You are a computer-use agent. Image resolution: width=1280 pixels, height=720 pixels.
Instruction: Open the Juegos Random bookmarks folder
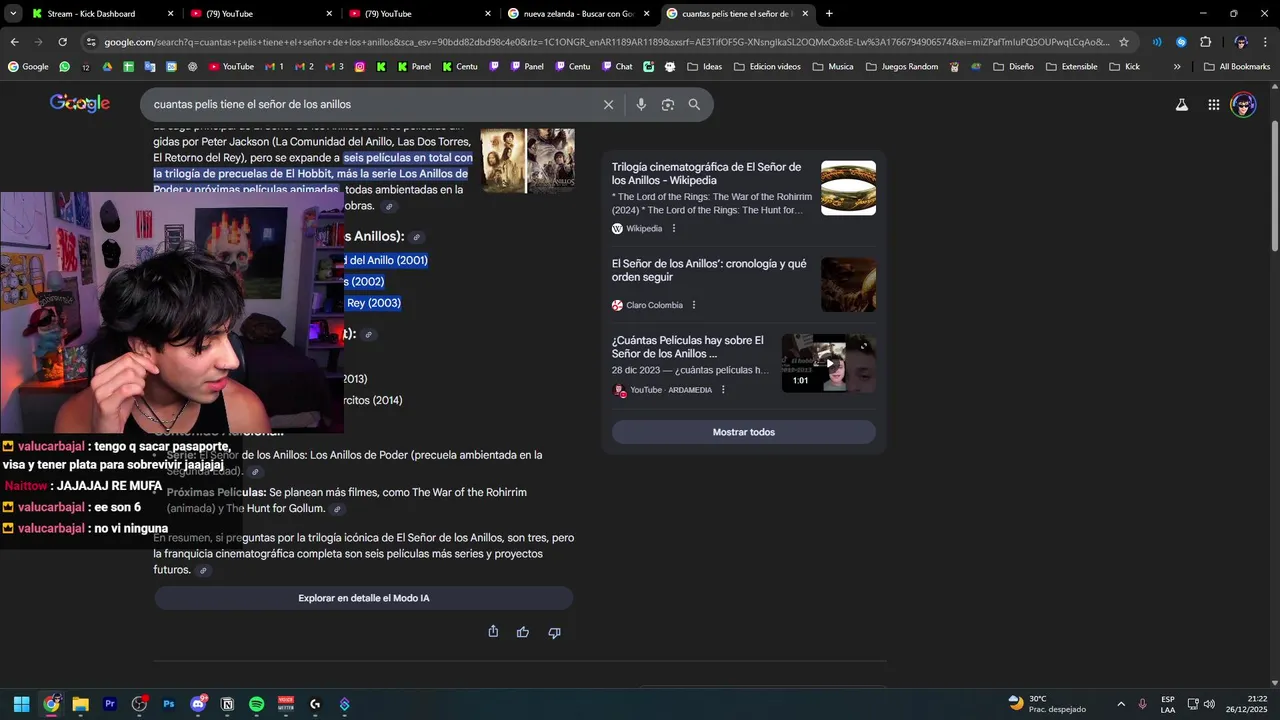(x=901, y=67)
